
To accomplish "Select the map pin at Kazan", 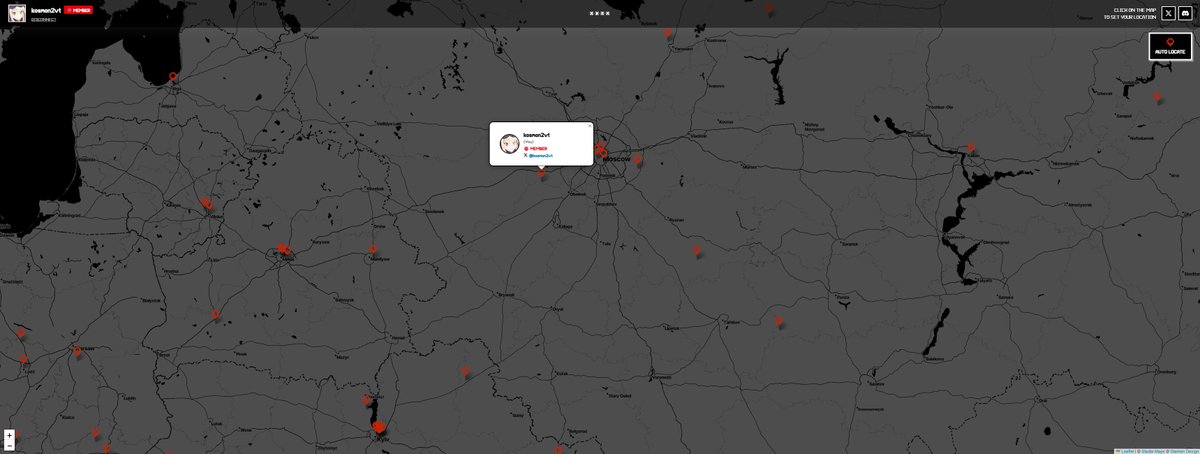I will point(971,148).
